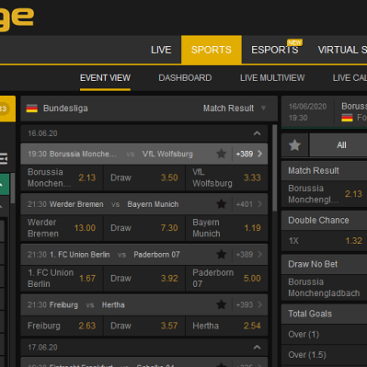Viewport: 367px width, 367px height.
Task: Collapse the 17.06.20 date group
Action: click(x=257, y=347)
